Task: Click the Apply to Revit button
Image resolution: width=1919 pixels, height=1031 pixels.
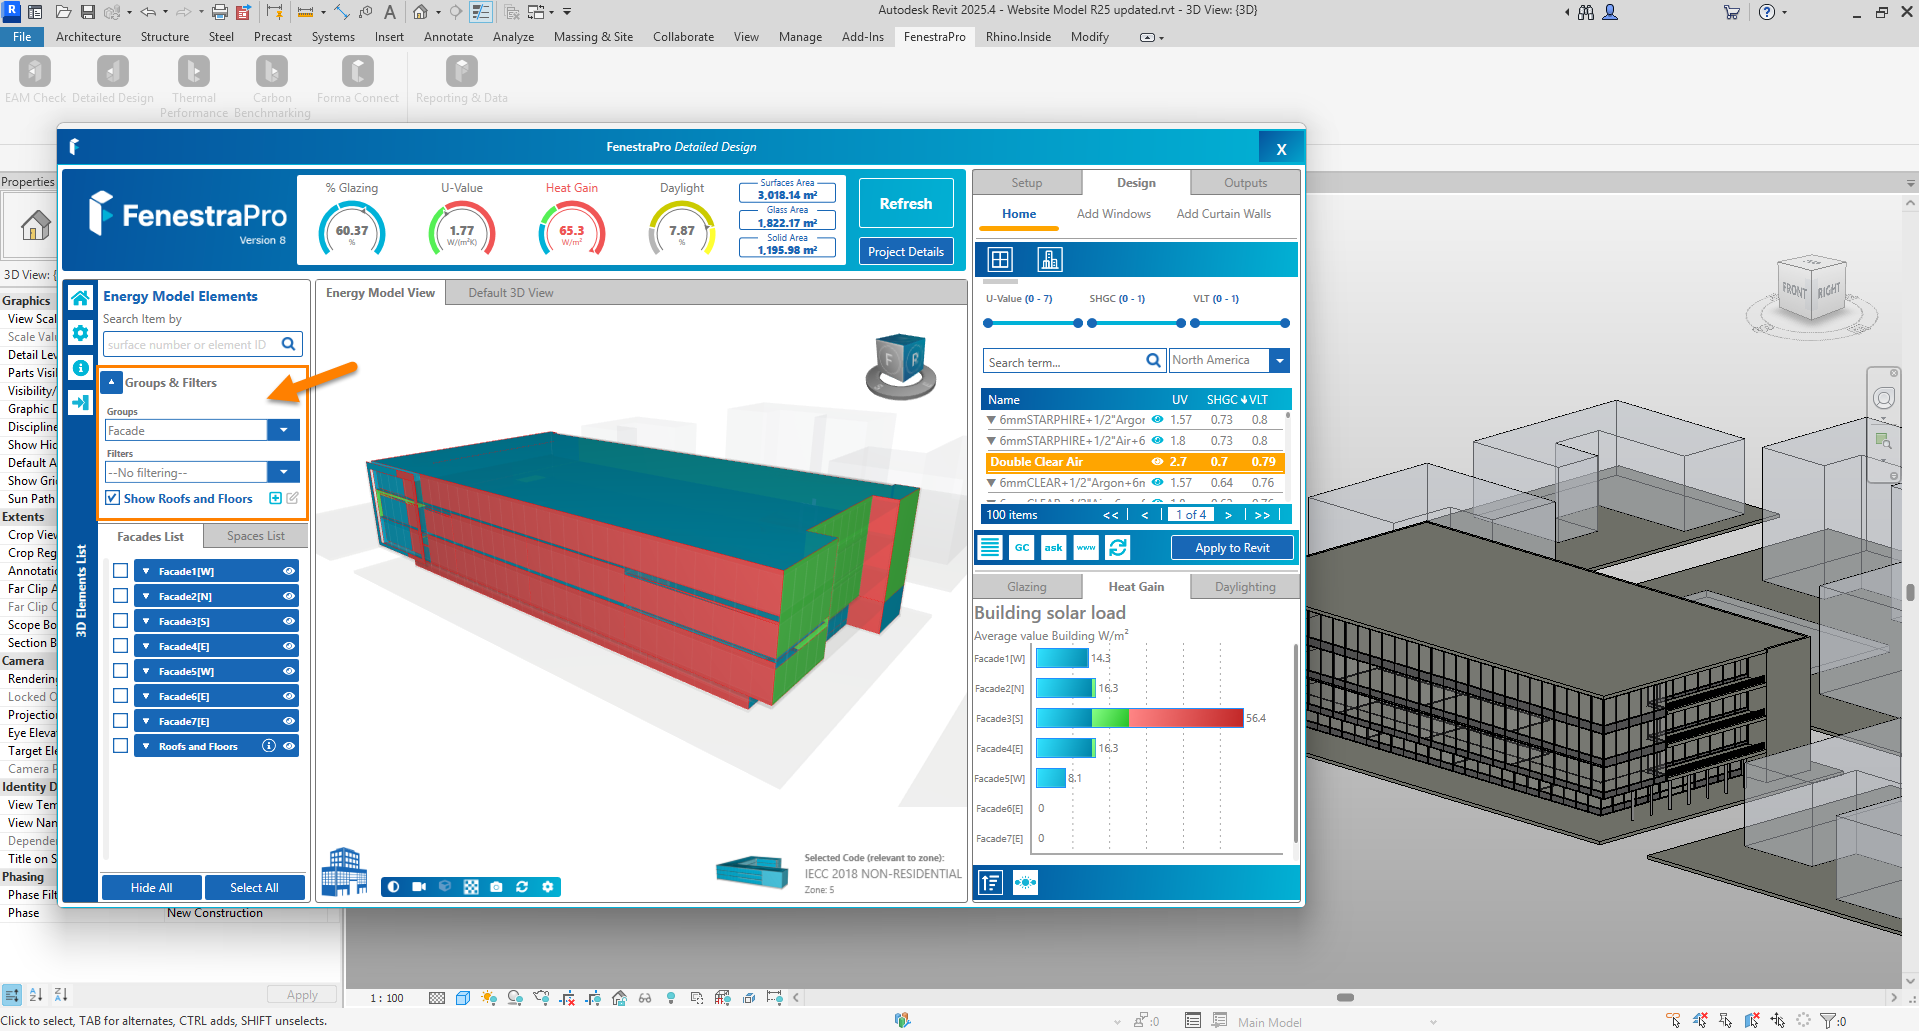Action: 1232,548
